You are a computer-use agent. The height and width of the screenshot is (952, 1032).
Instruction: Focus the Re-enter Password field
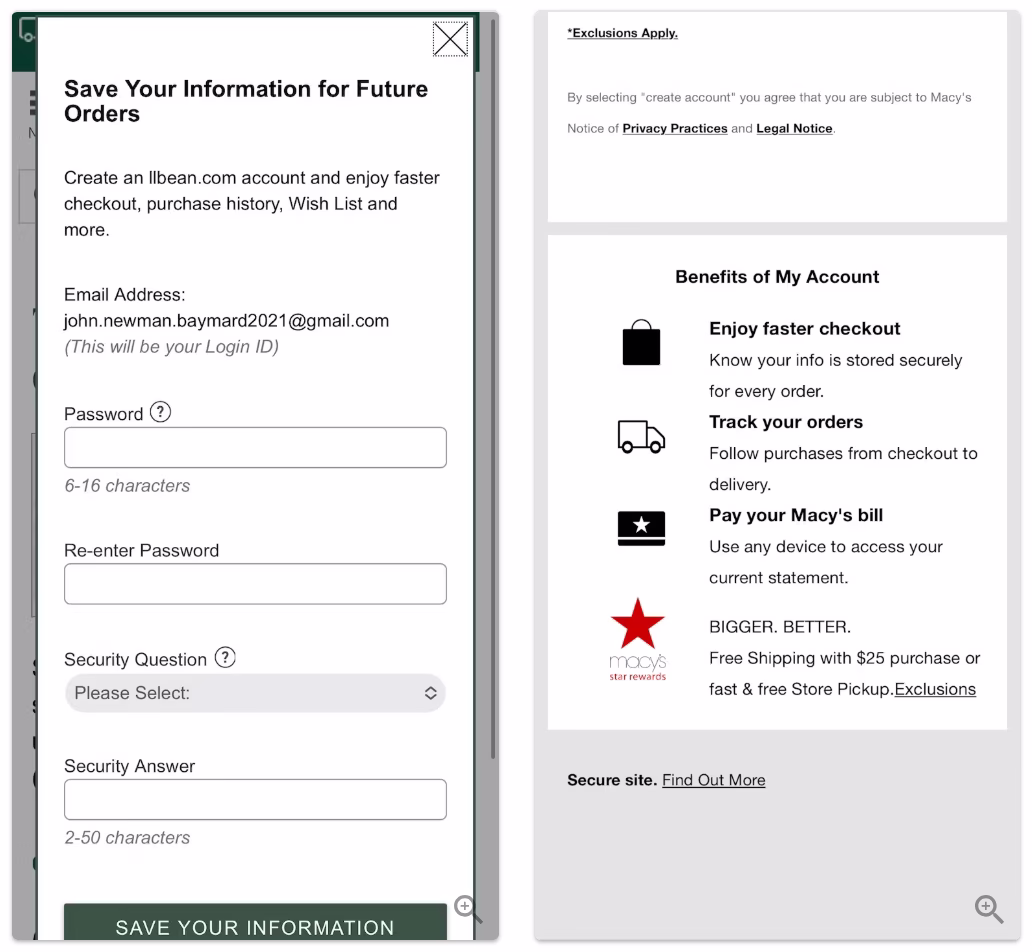coord(255,584)
